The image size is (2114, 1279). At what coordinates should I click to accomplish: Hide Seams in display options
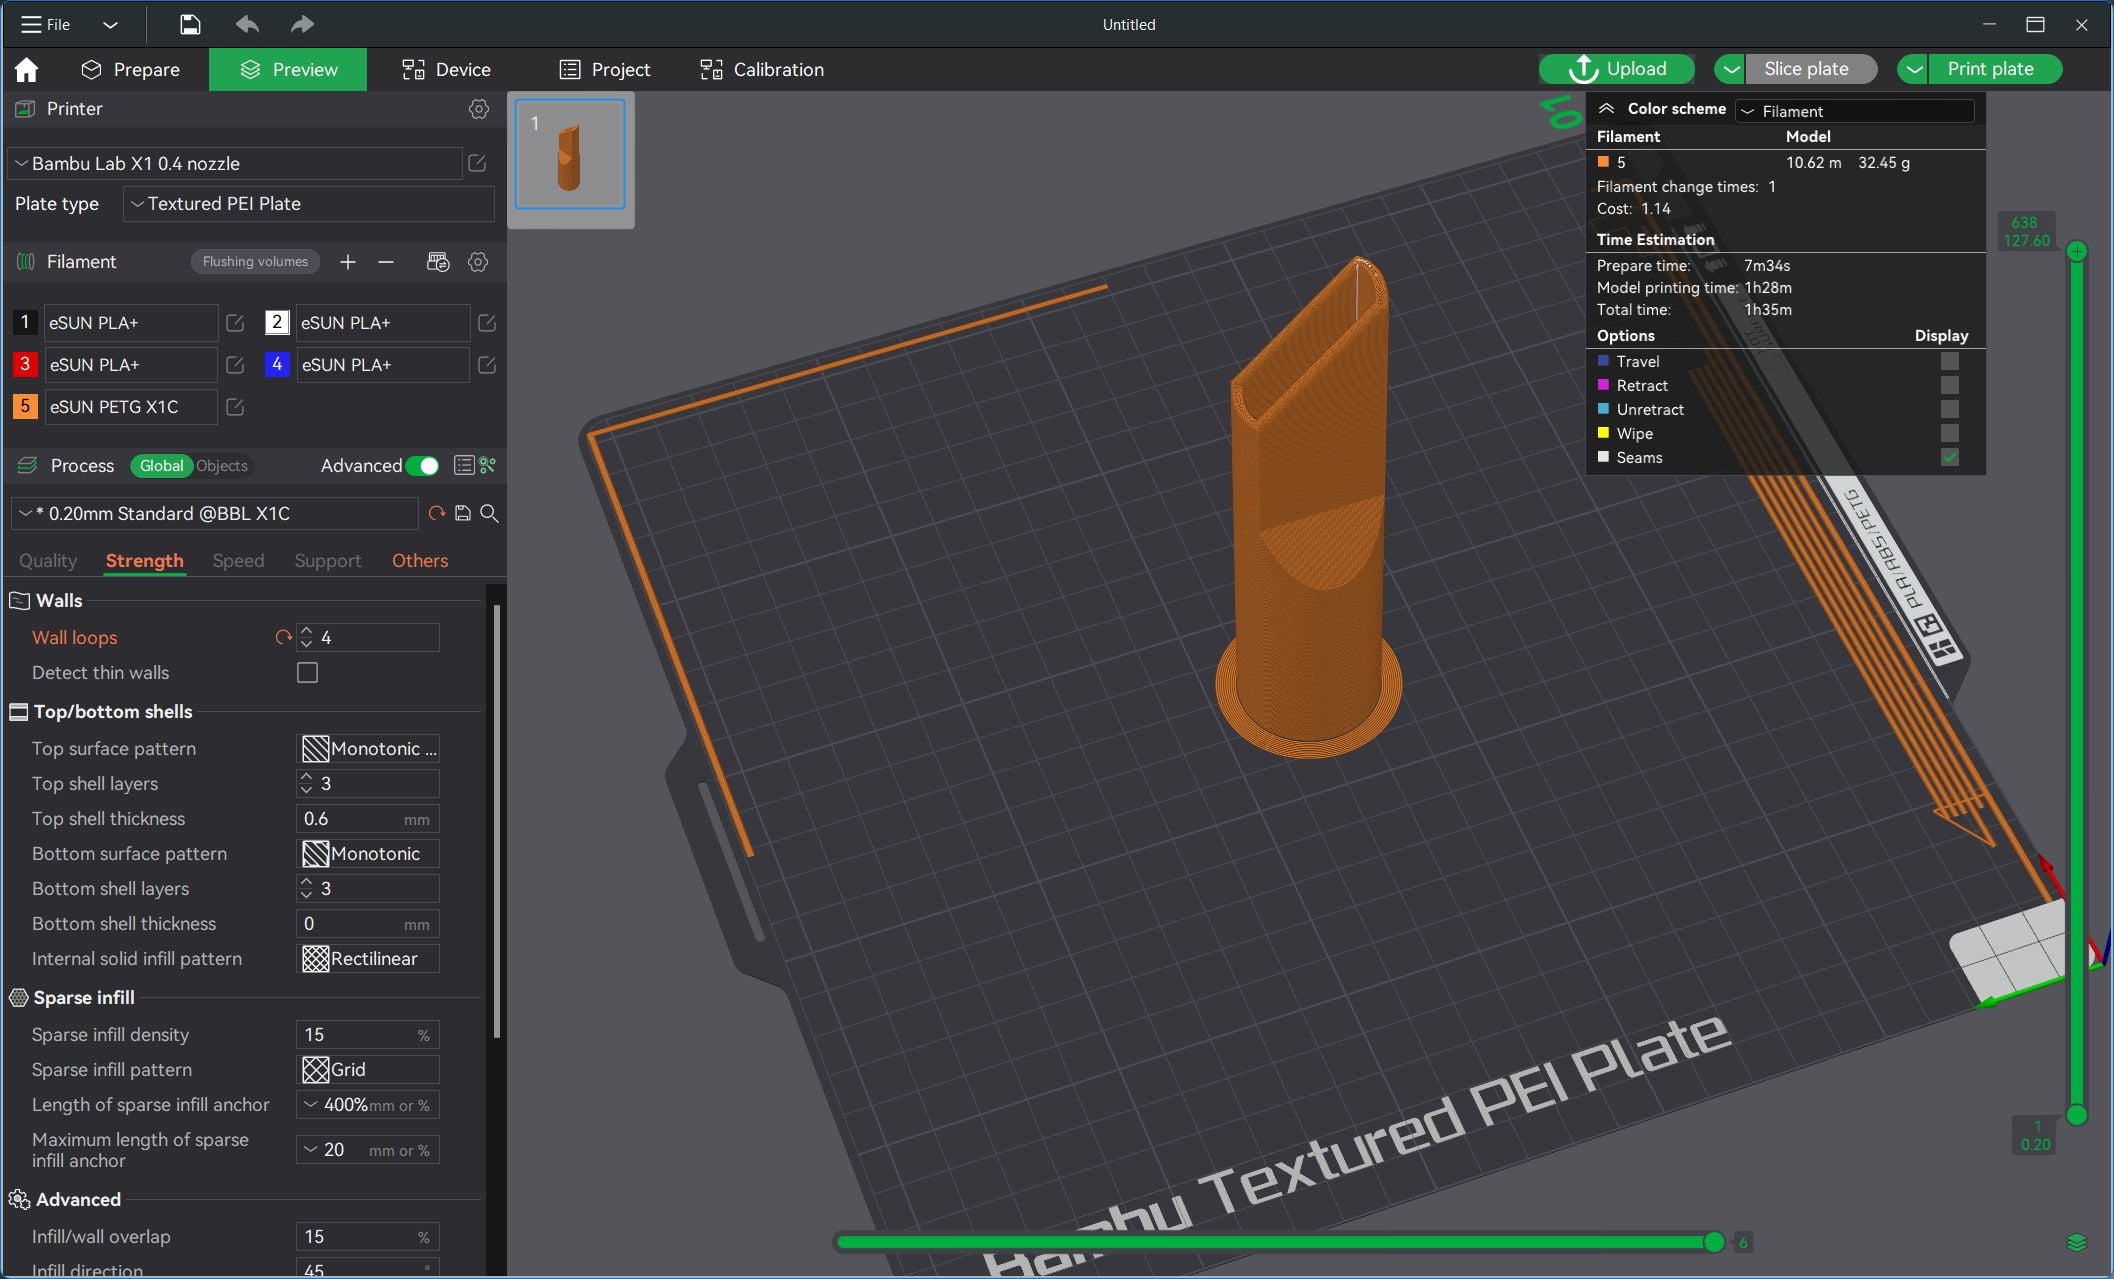pos(1950,458)
